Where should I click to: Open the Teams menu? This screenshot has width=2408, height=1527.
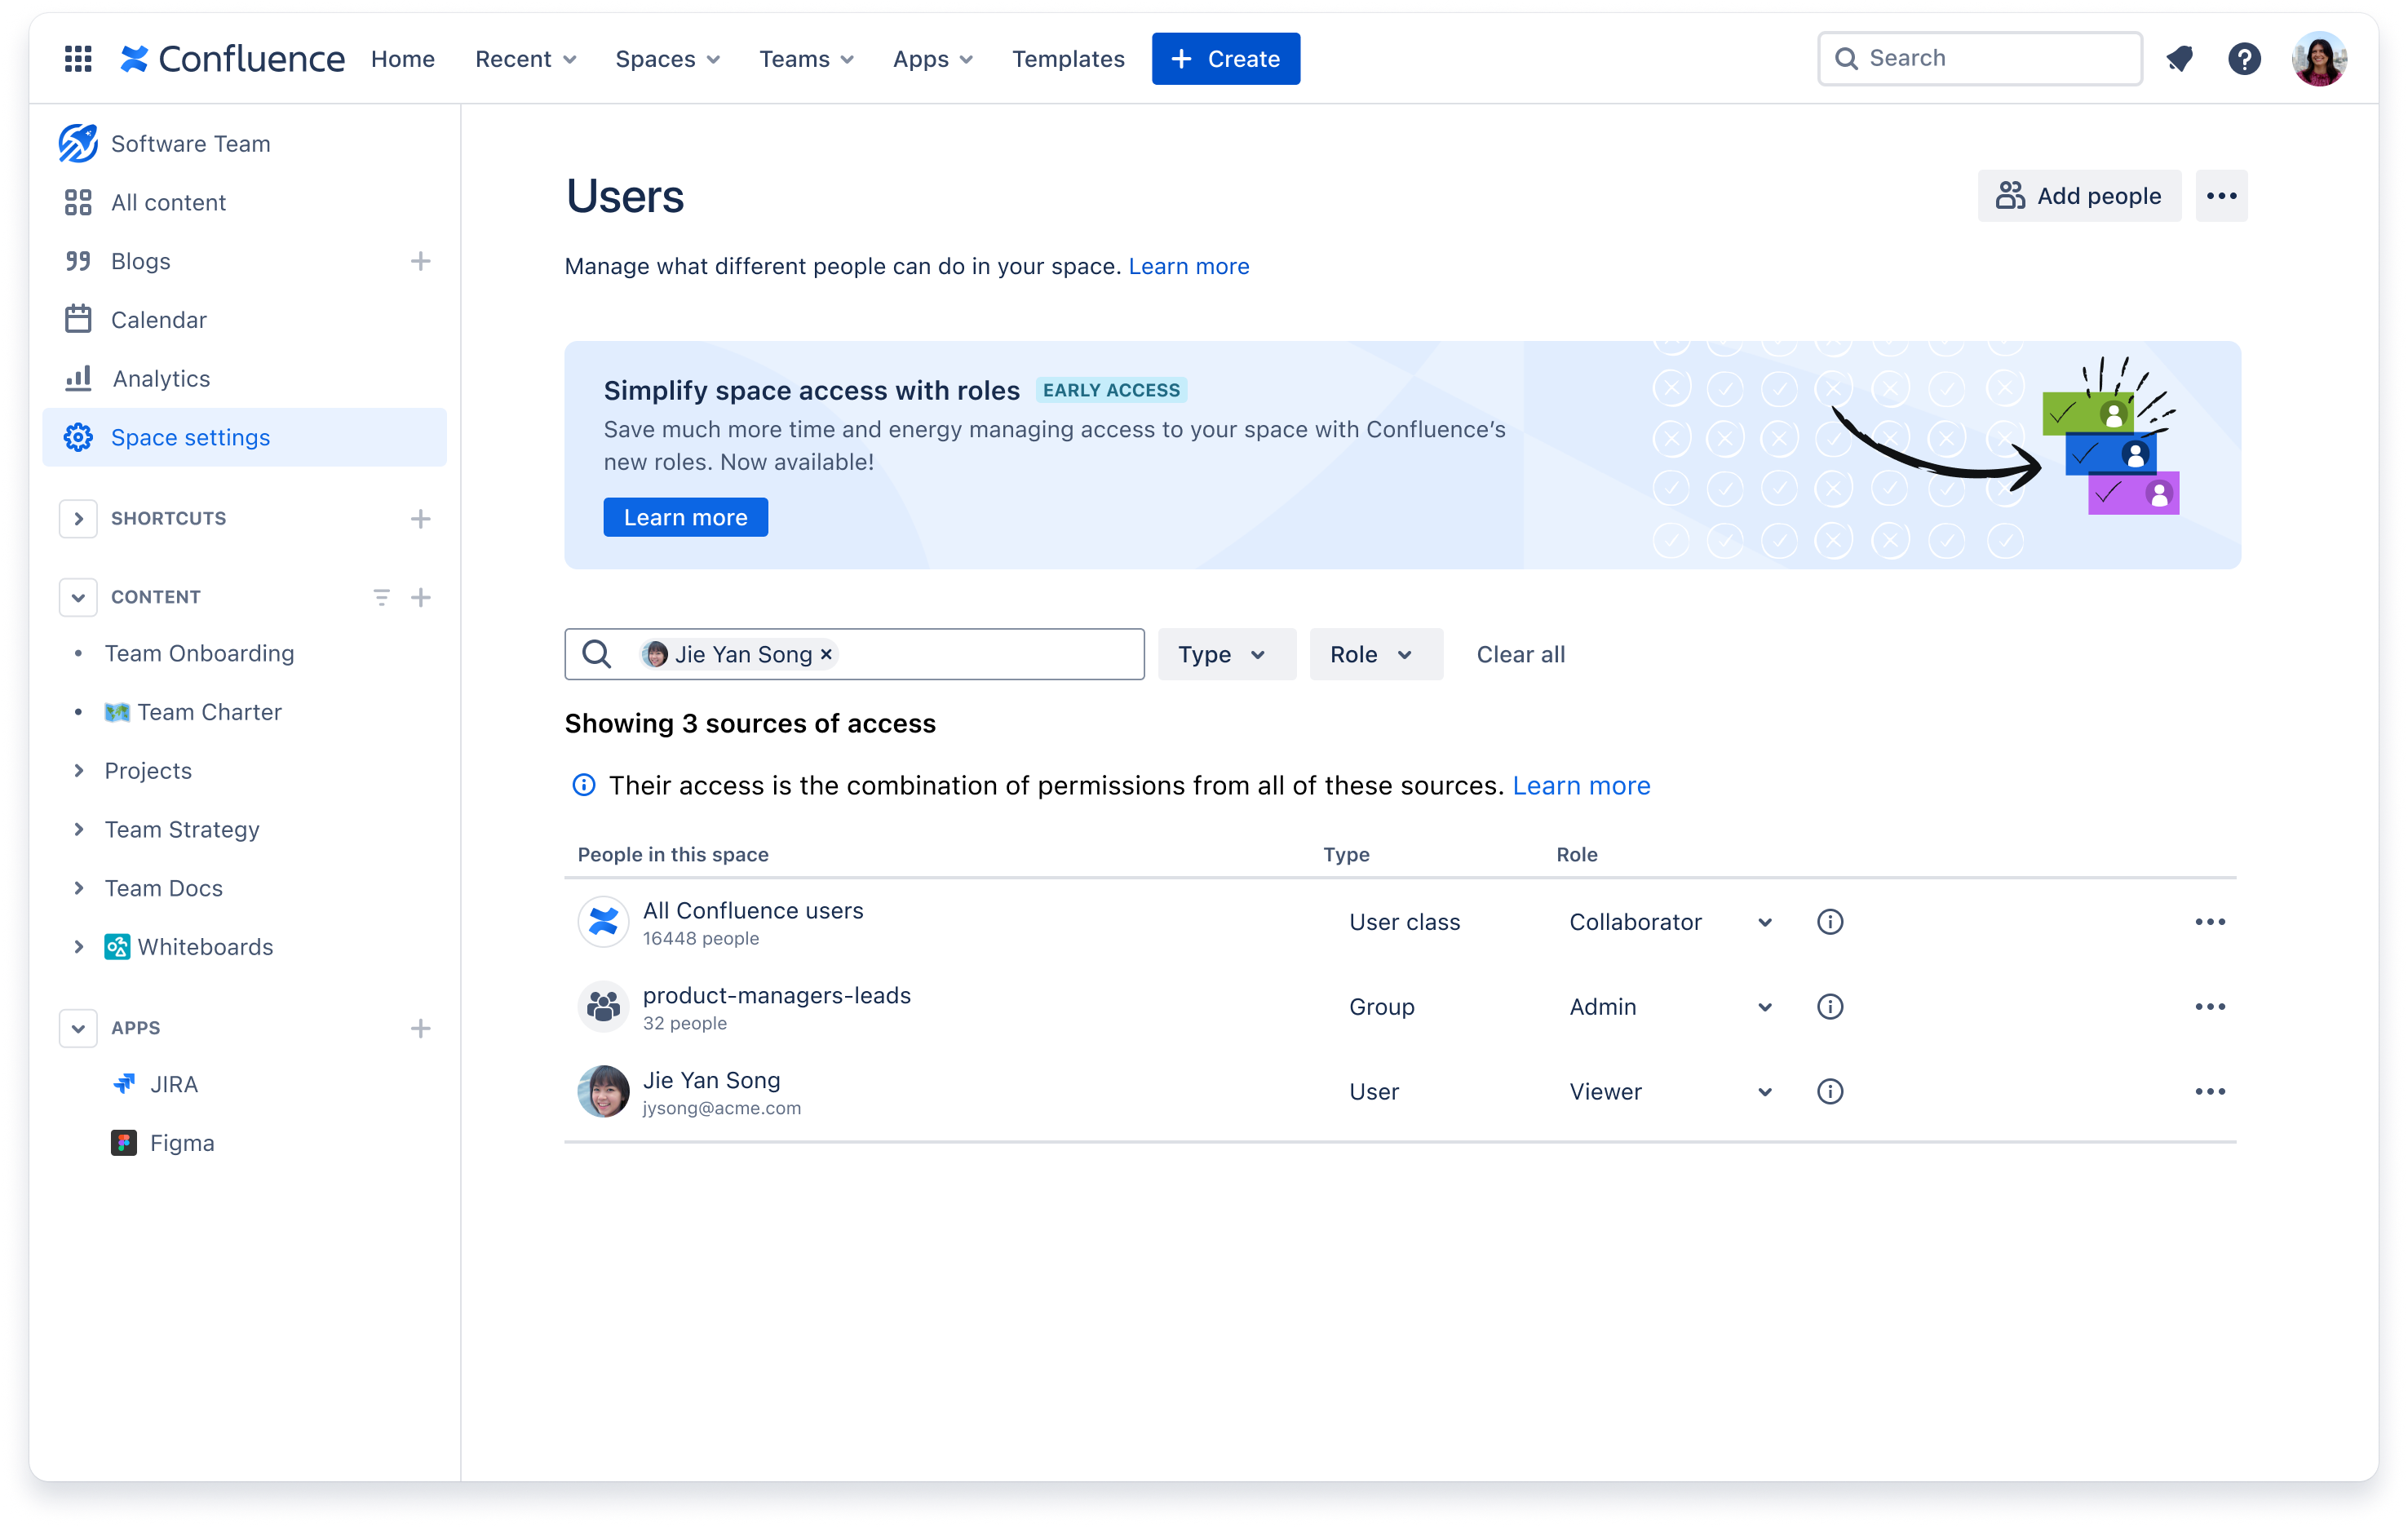click(x=806, y=58)
